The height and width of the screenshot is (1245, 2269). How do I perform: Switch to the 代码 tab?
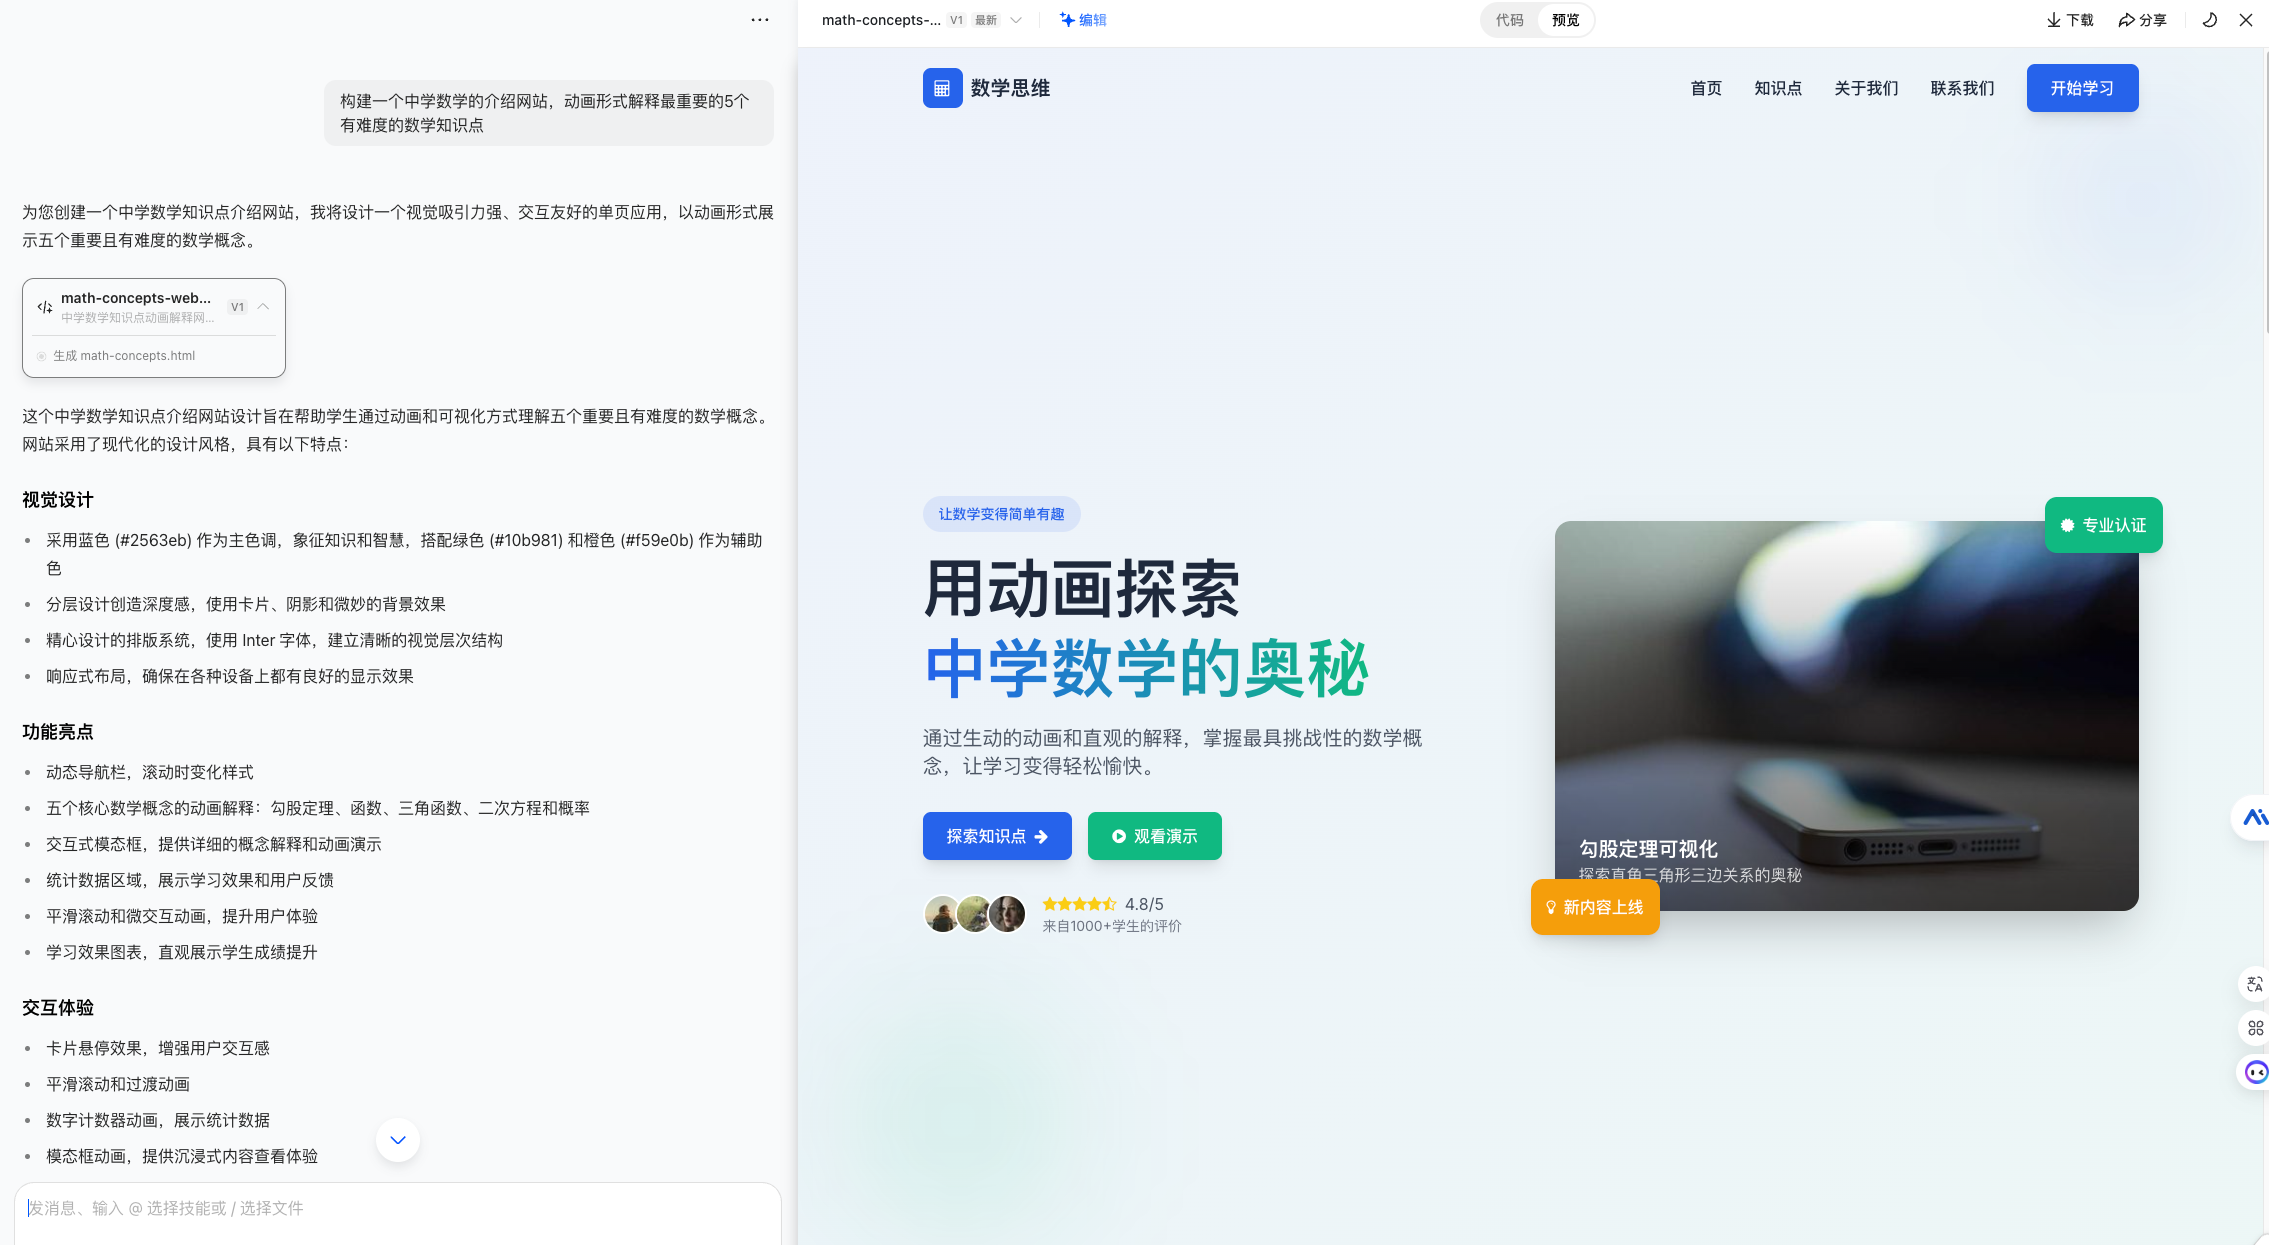tap(1510, 20)
